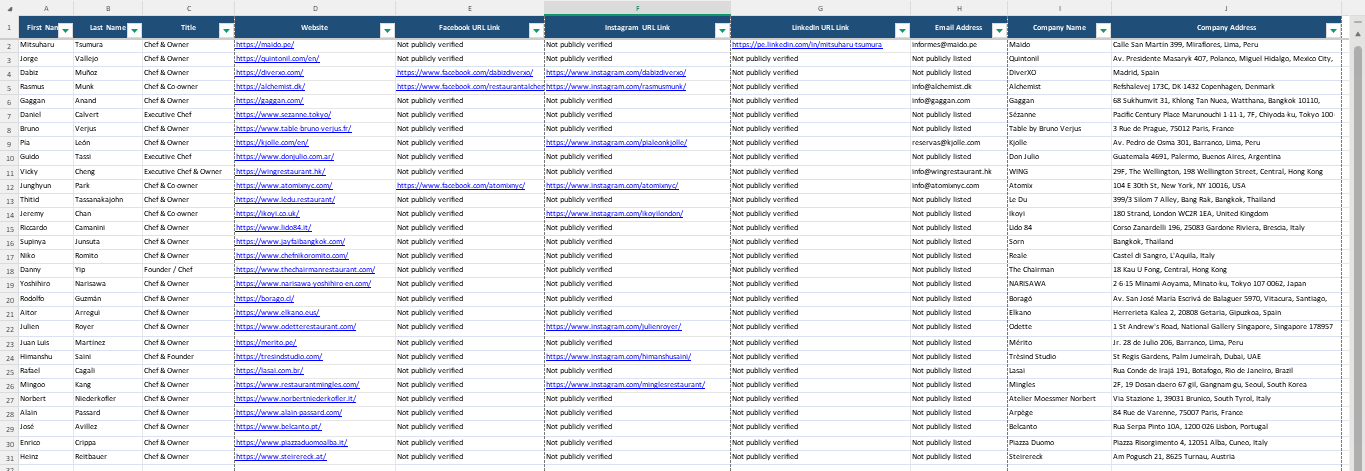Select the 'reservas@kjolle.com' email cell
Viewport: 1365px width, 471px height.
point(959,143)
